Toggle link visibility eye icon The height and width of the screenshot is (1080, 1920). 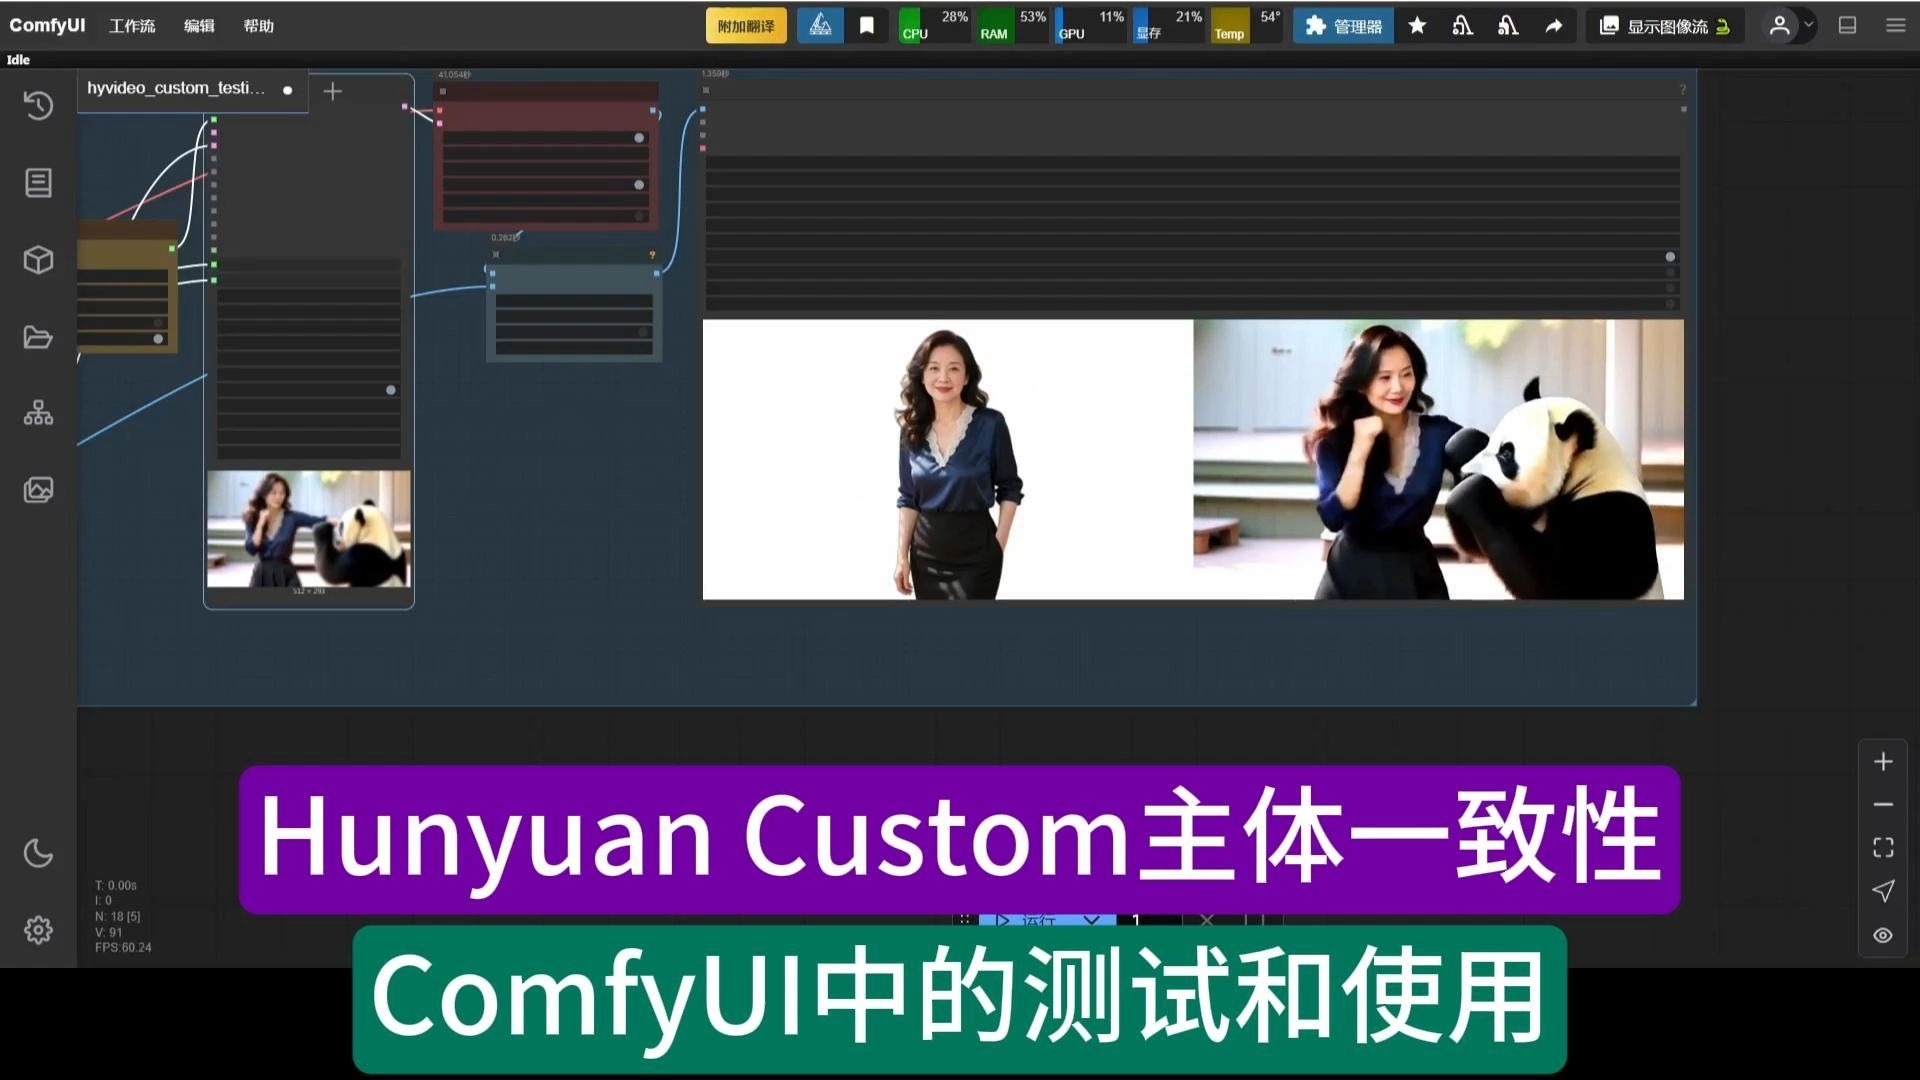1883,936
